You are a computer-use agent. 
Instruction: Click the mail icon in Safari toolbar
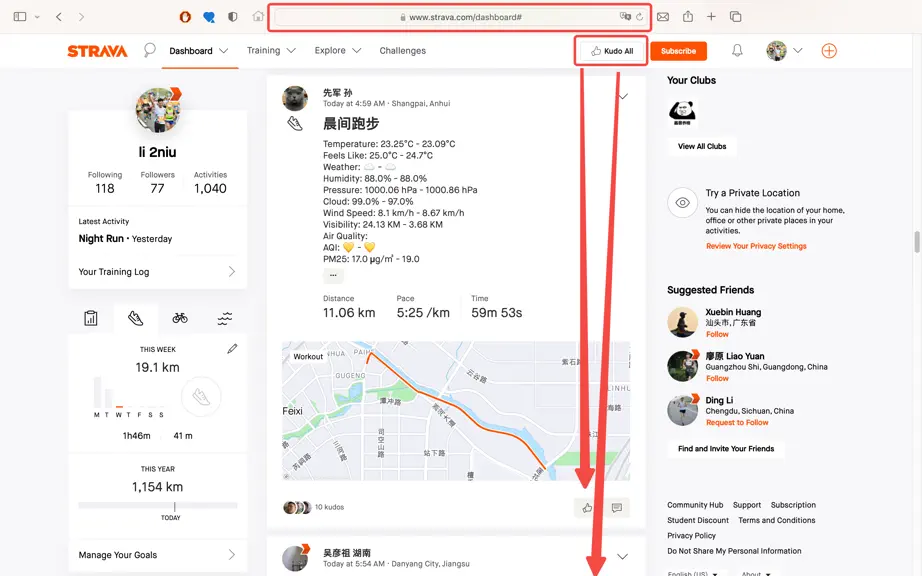[663, 16]
